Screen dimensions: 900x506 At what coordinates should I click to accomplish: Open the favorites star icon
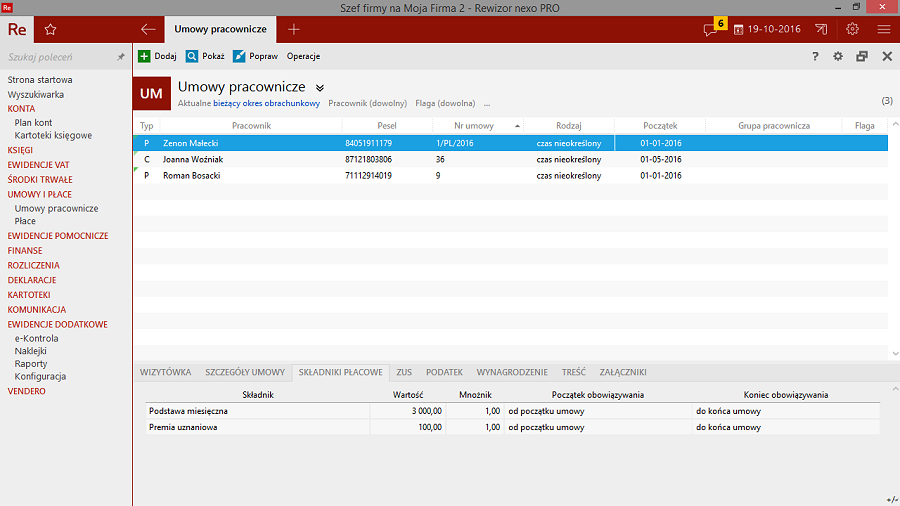[x=50, y=30]
